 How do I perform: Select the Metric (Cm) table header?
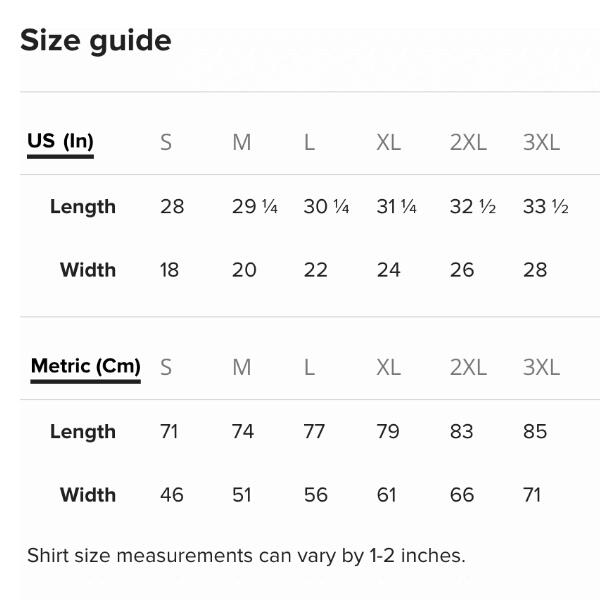[x=85, y=366]
